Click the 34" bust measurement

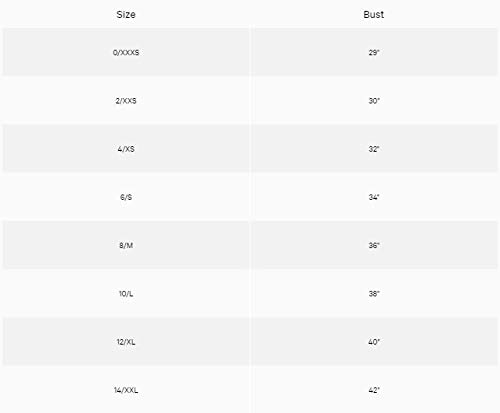click(x=374, y=197)
